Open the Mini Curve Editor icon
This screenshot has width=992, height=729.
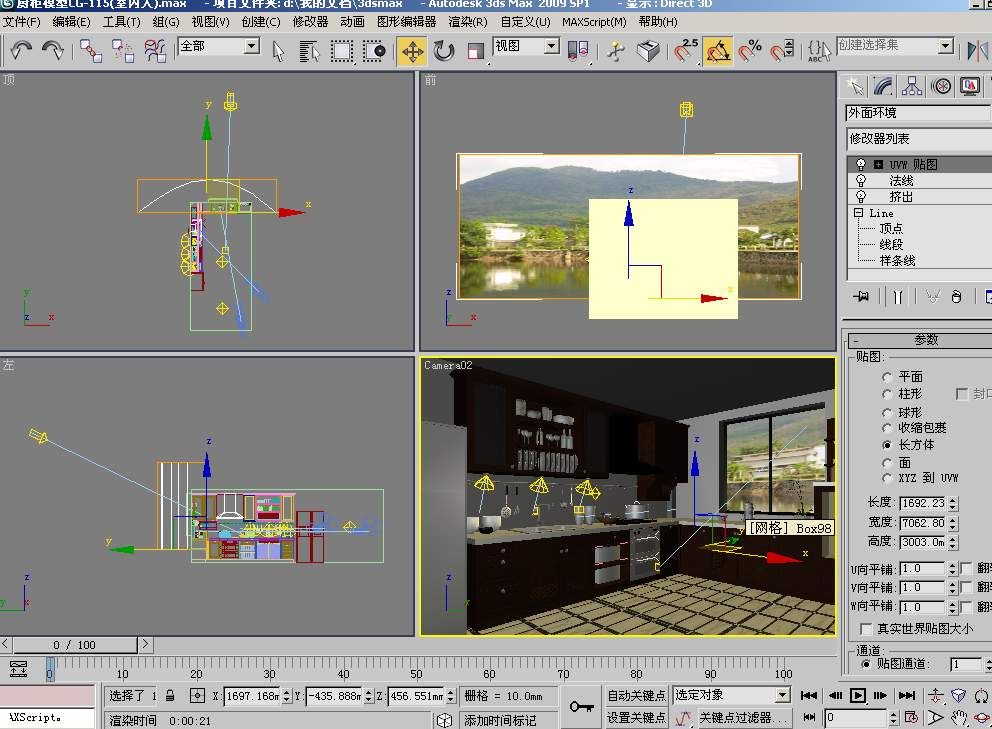(18, 668)
